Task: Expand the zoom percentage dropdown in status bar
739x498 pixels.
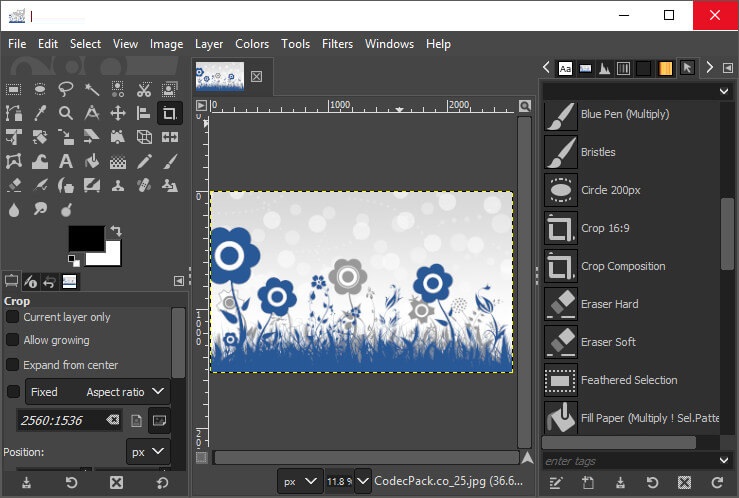Action: pyautogui.click(x=362, y=481)
